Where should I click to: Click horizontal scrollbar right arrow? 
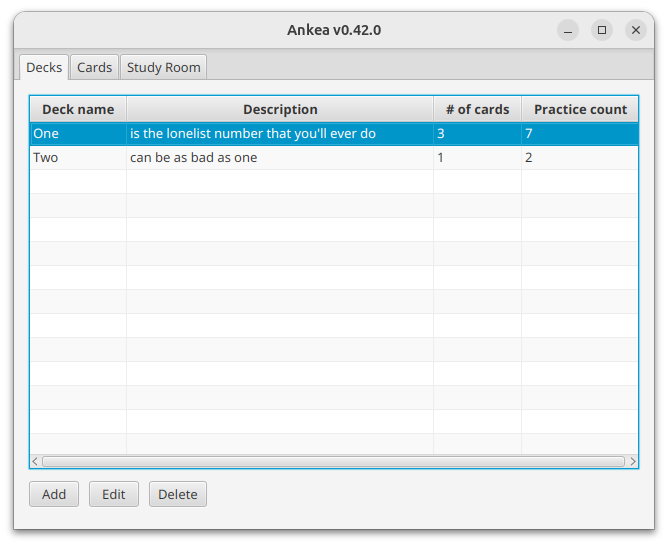point(632,461)
